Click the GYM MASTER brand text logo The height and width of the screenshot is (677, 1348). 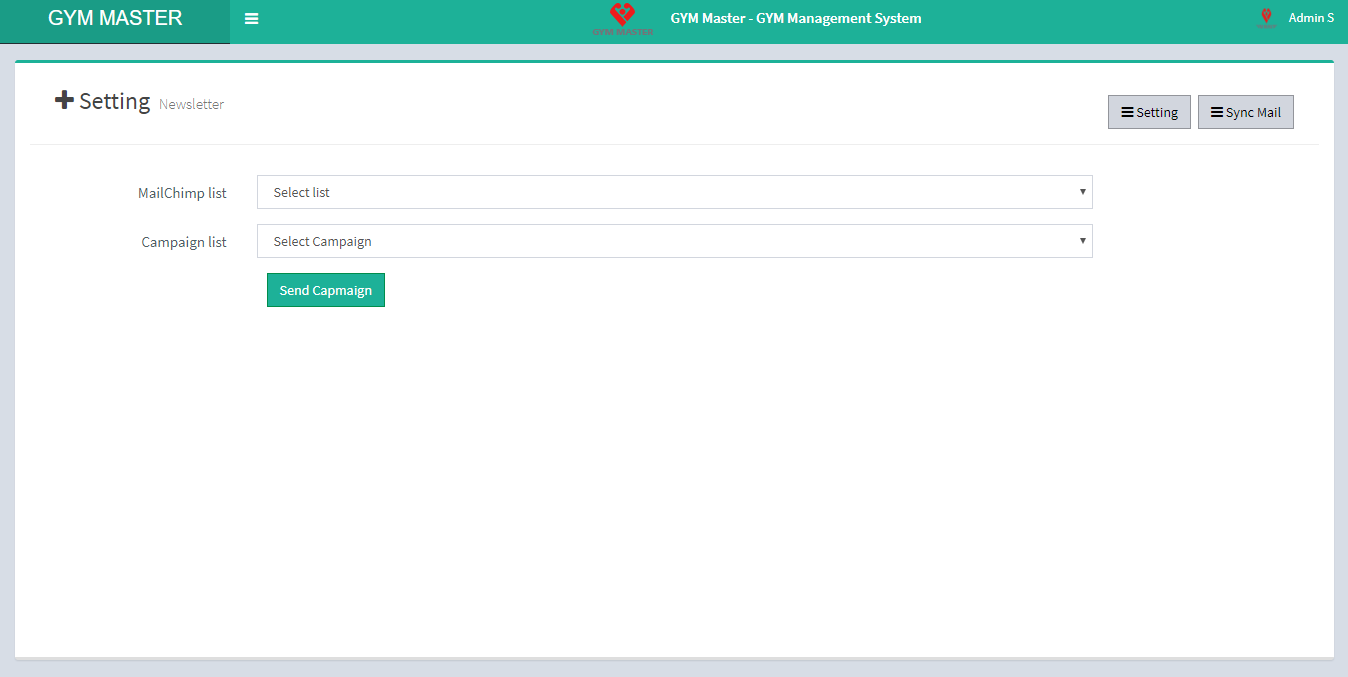115,18
